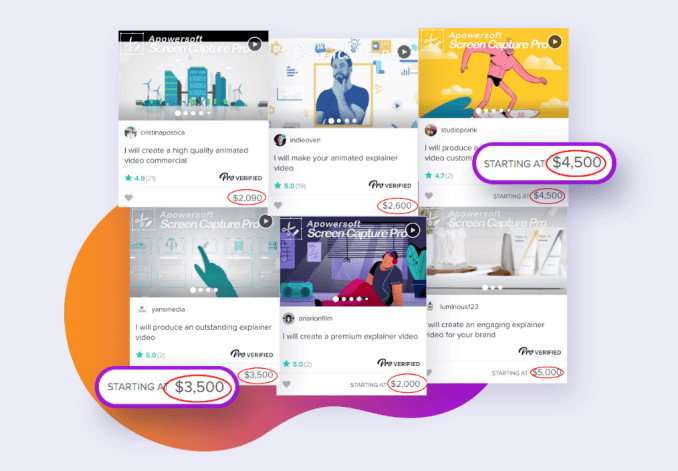The width and height of the screenshot is (678, 471).
Task: Favorite the studiopoink gig with heart icon
Action: tap(429, 196)
